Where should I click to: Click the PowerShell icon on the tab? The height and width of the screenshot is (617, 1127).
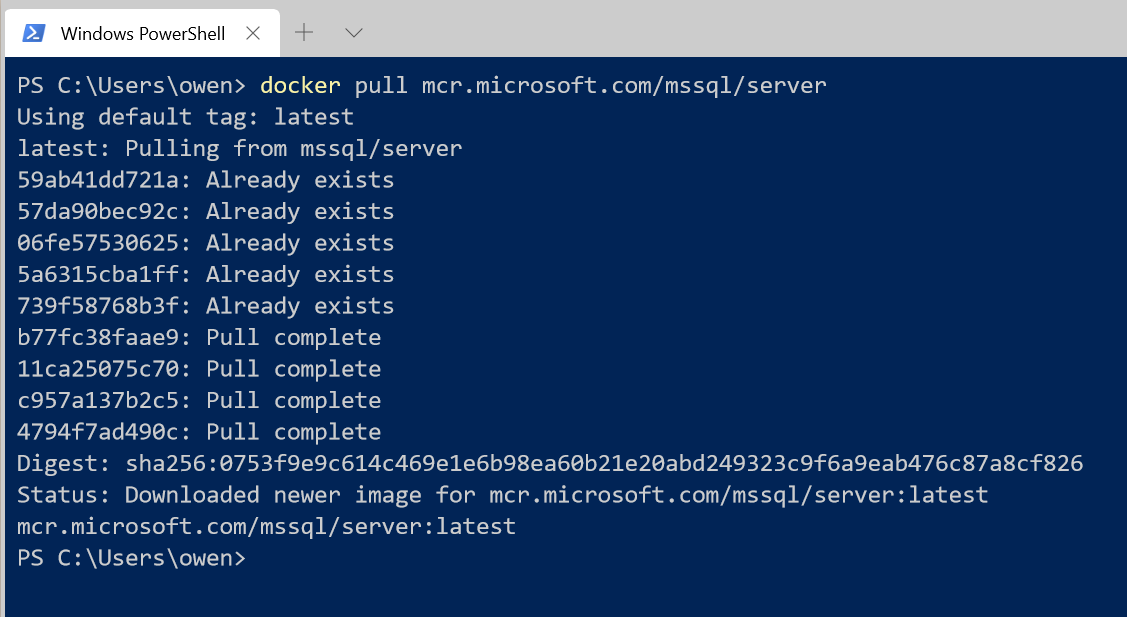pos(33,32)
